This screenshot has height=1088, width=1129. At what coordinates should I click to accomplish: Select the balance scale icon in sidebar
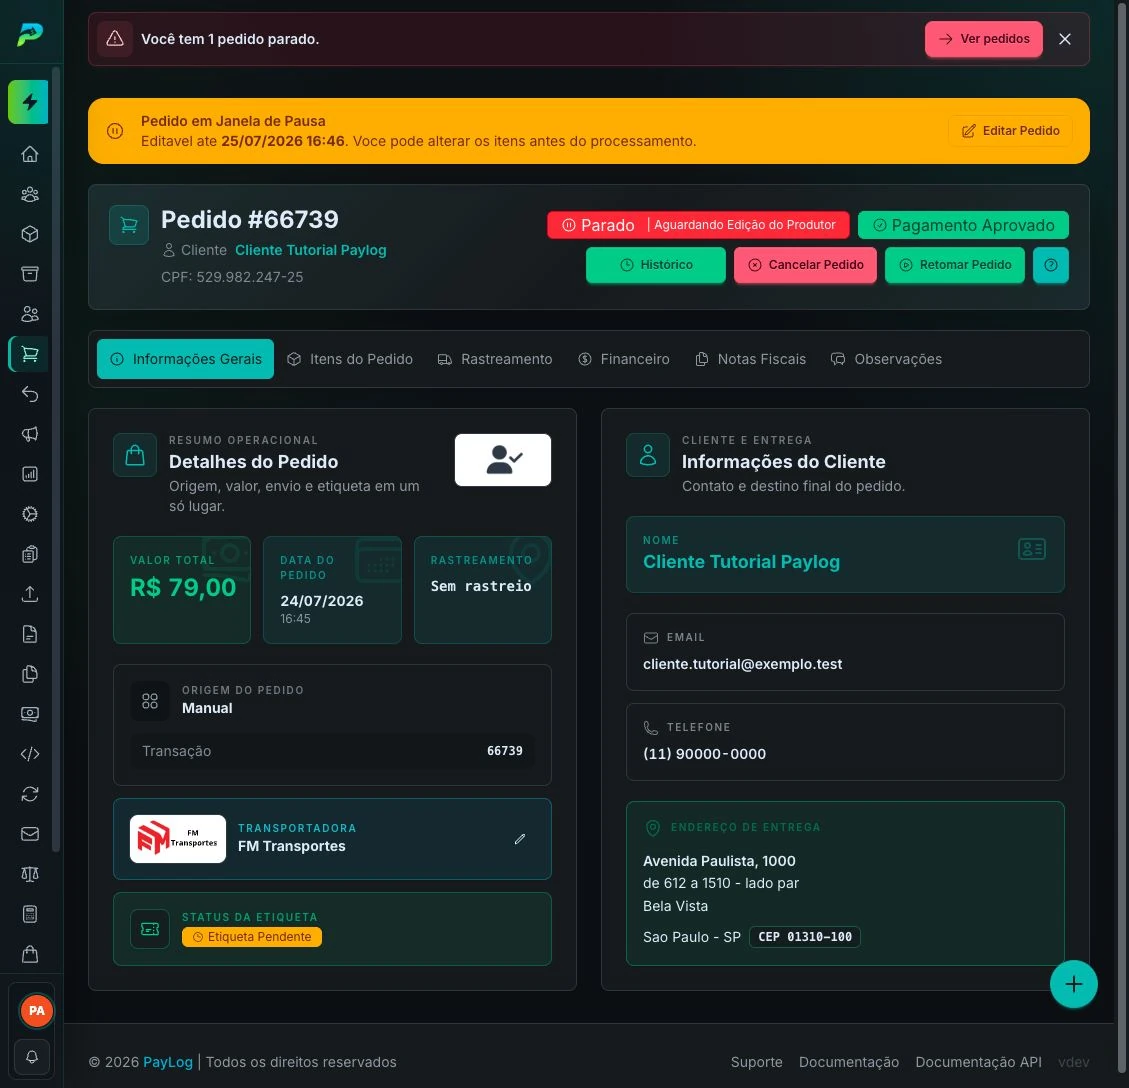tap(30, 874)
